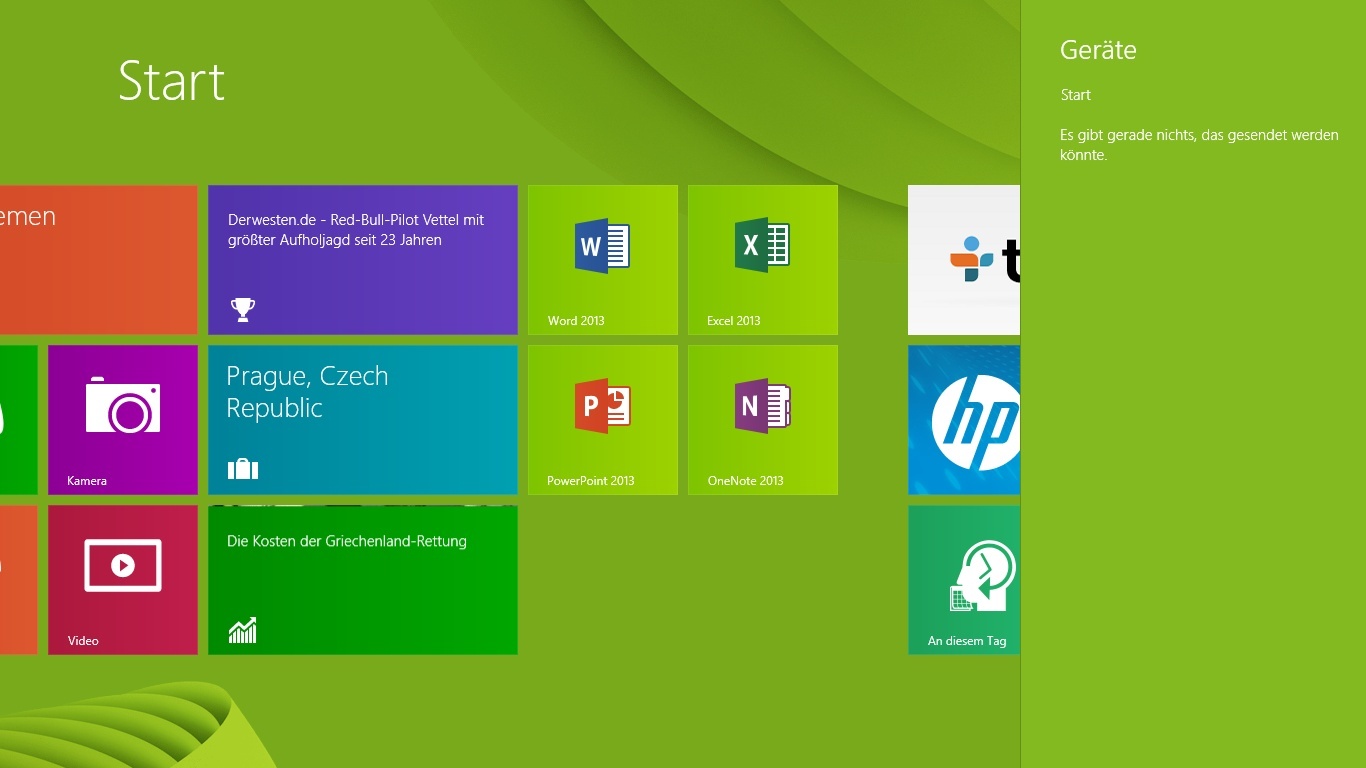This screenshot has width=1366, height=768.
Task: Click the briefcase icon on the Prague weather tile
Action: click(x=242, y=468)
